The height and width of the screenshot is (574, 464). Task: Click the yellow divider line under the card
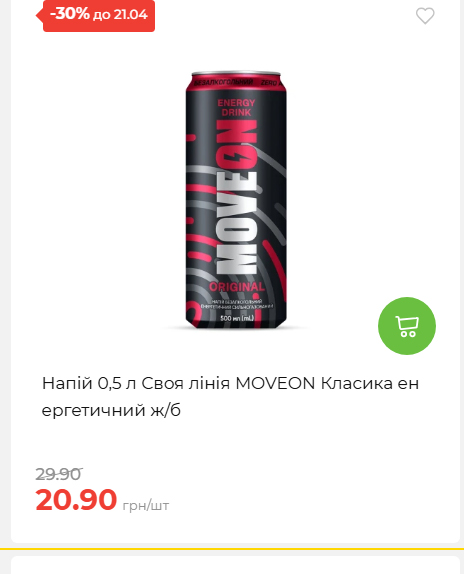pos(232,549)
